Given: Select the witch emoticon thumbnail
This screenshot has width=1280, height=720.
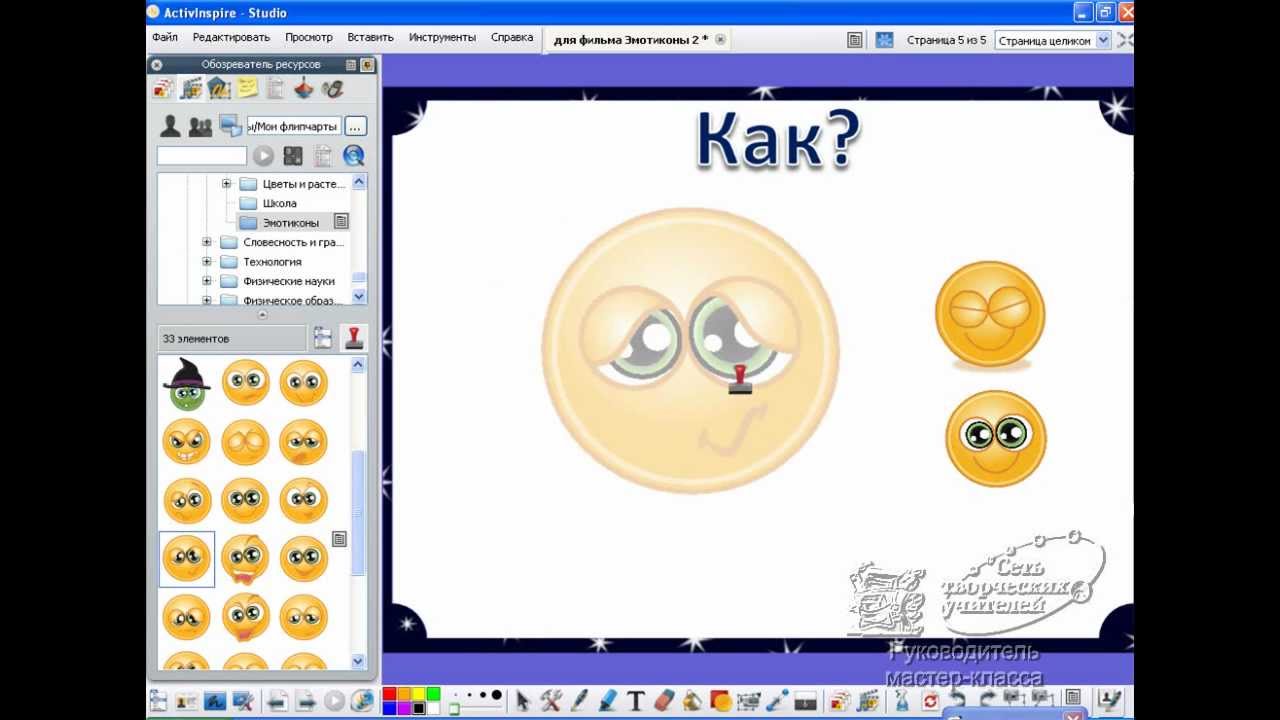Looking at the screenshot, I should click(187, 385).
